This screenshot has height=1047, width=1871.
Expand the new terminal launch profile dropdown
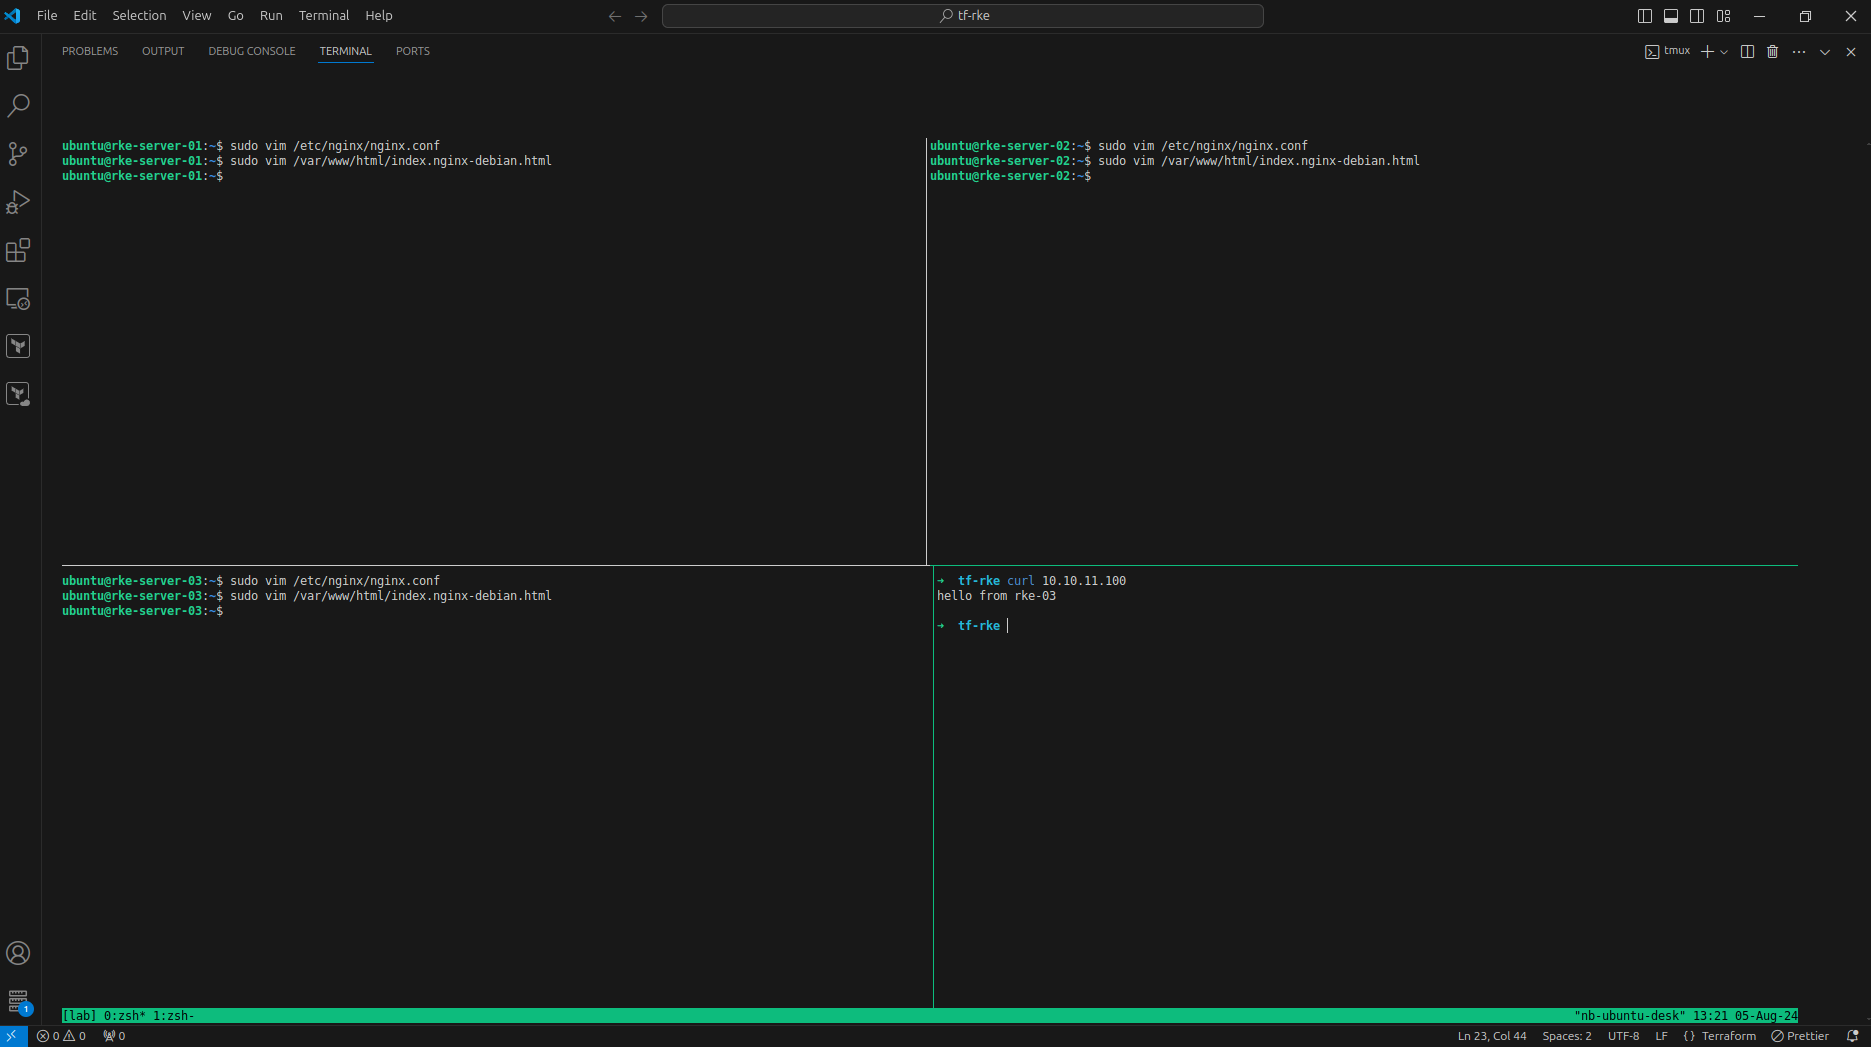1724,52
